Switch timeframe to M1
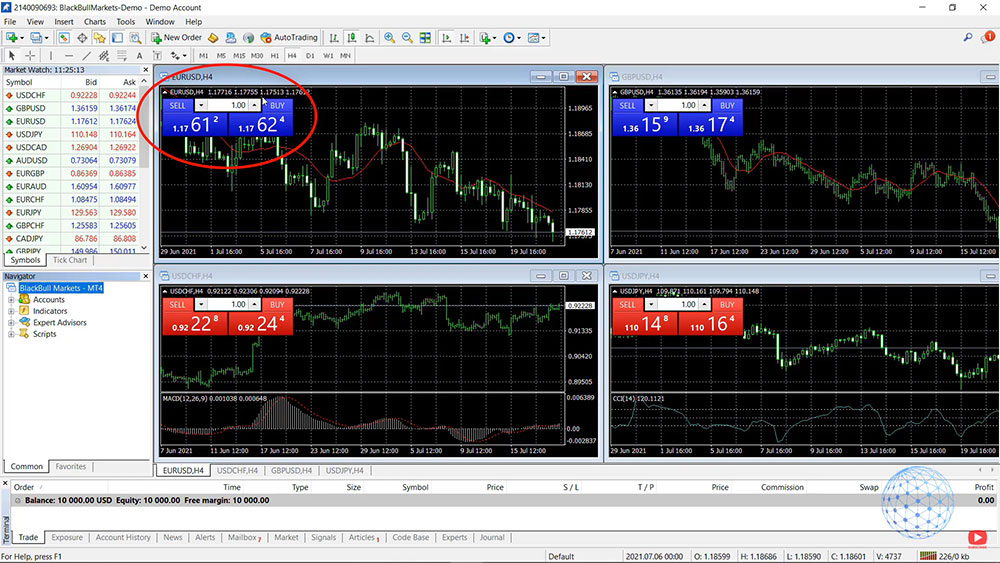1000x563 pixels. [x=203, y=55]
